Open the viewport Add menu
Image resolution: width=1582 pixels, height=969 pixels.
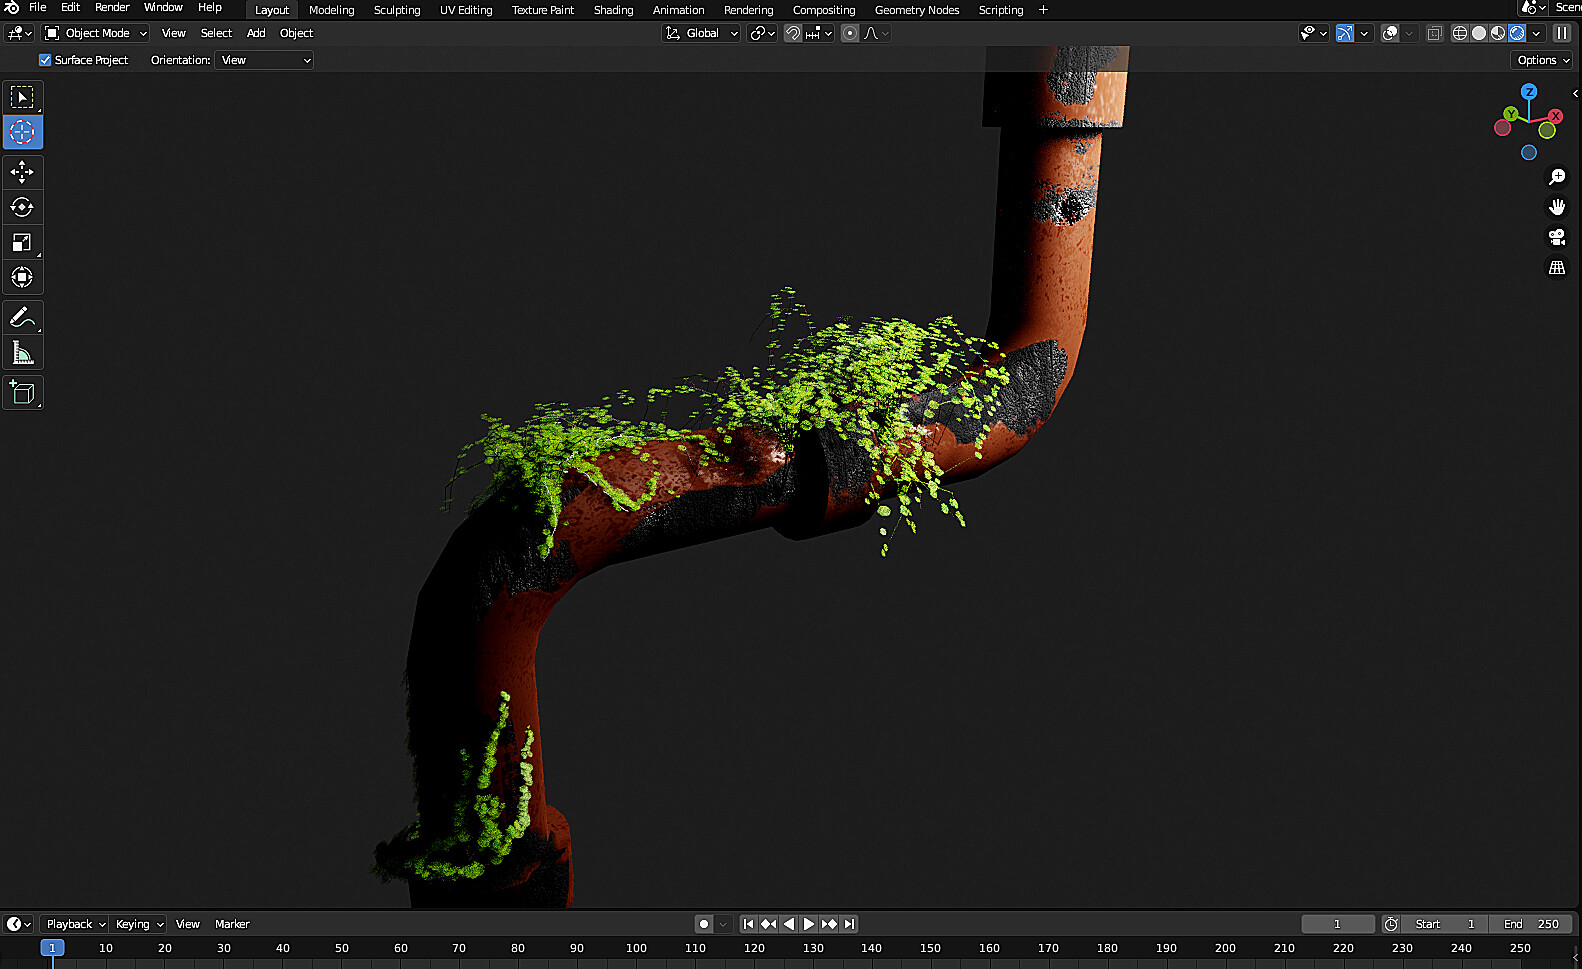pos(256,33)
